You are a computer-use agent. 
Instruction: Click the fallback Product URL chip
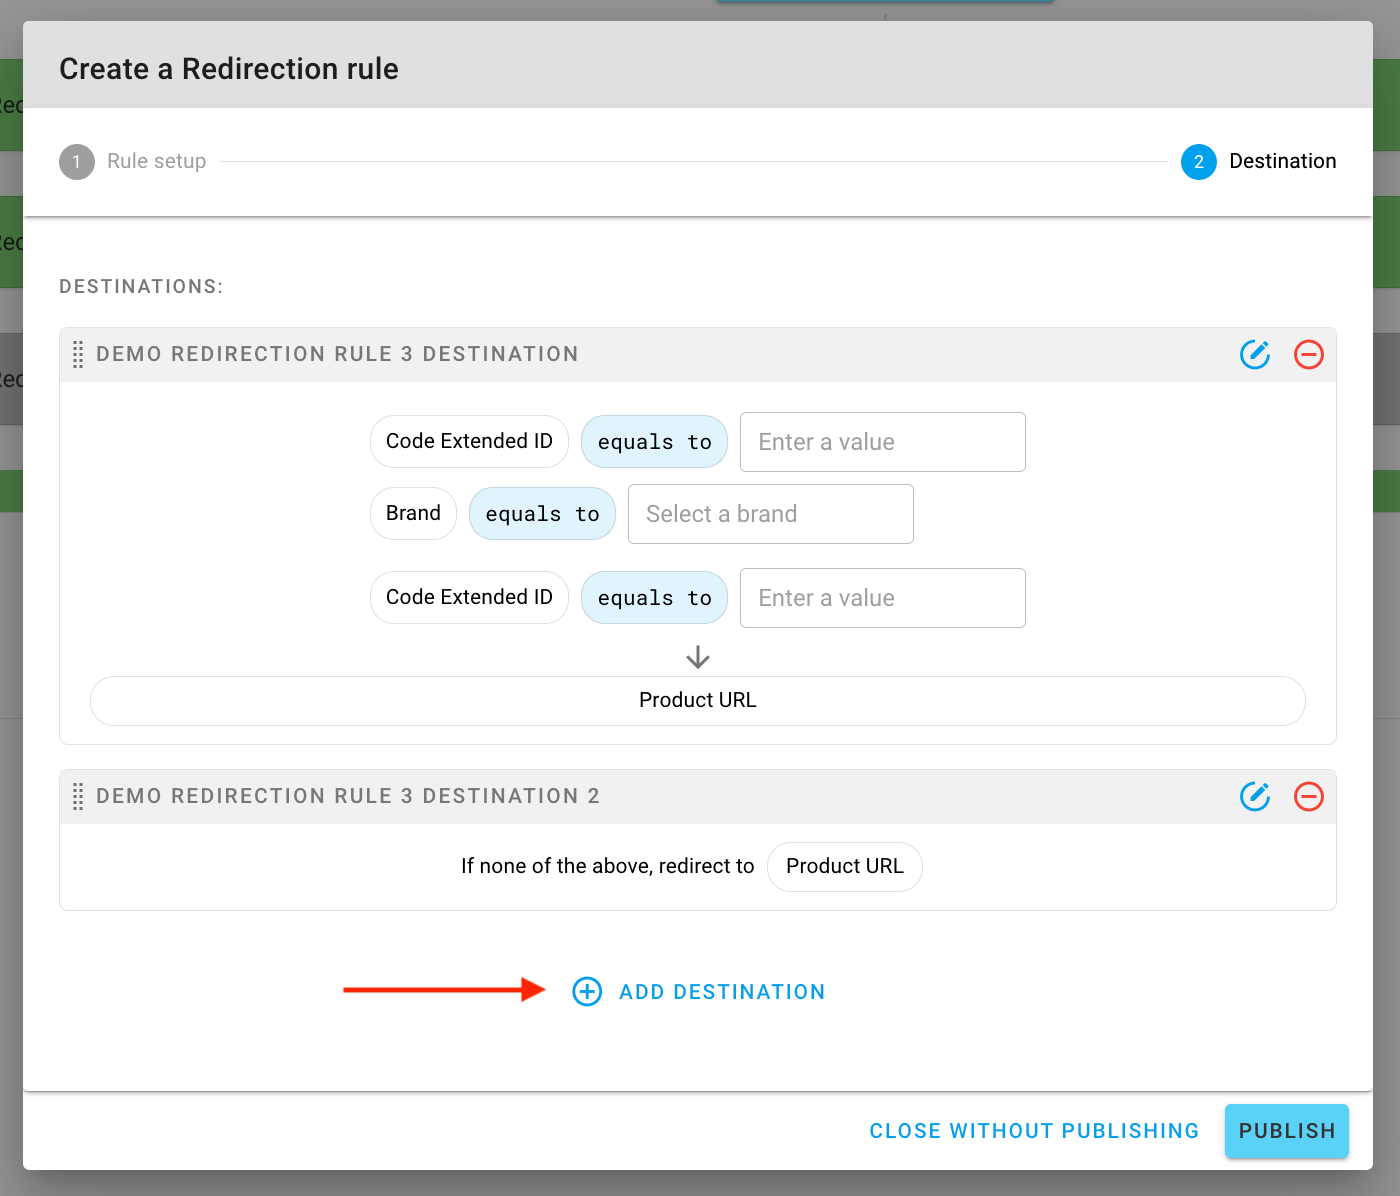click(x=844, y=866)
